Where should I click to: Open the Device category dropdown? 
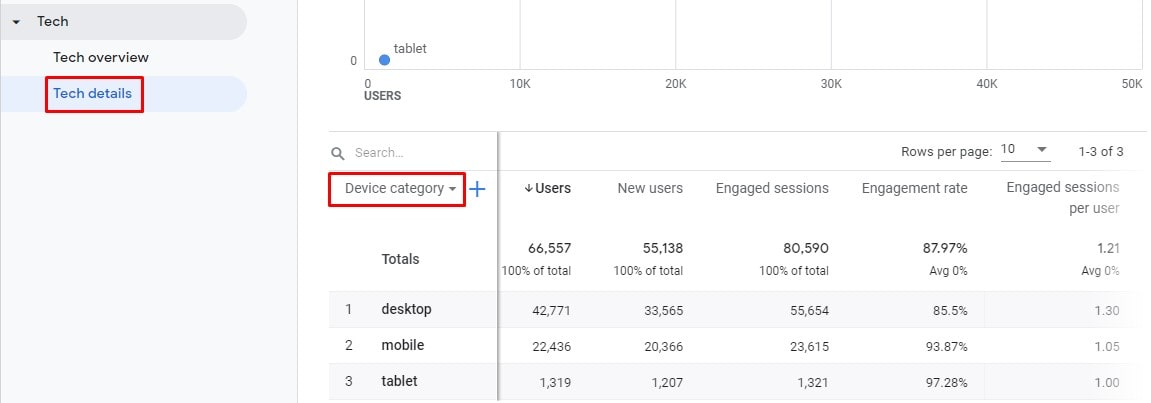400,189
